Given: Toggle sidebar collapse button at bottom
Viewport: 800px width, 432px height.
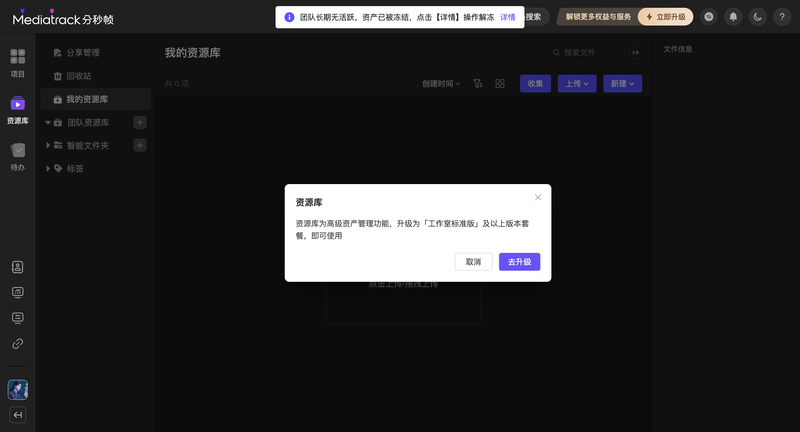Looking at the screenshot, I should pyautogui.click(x=17, y=415).
